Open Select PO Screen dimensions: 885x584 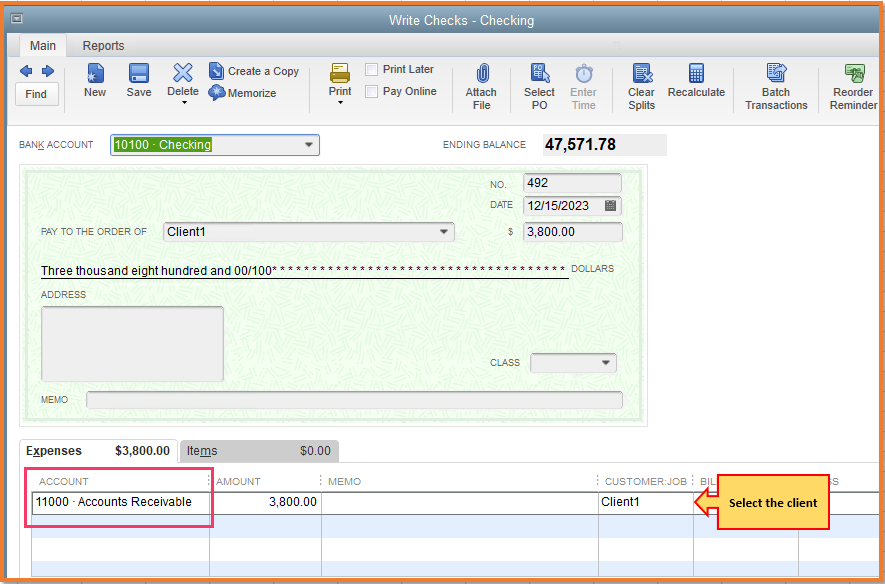point(540,86)
